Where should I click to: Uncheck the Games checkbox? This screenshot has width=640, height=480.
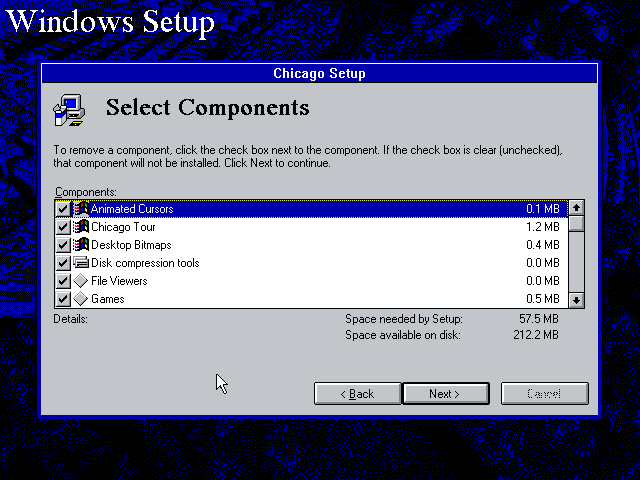tap(63, 299)
